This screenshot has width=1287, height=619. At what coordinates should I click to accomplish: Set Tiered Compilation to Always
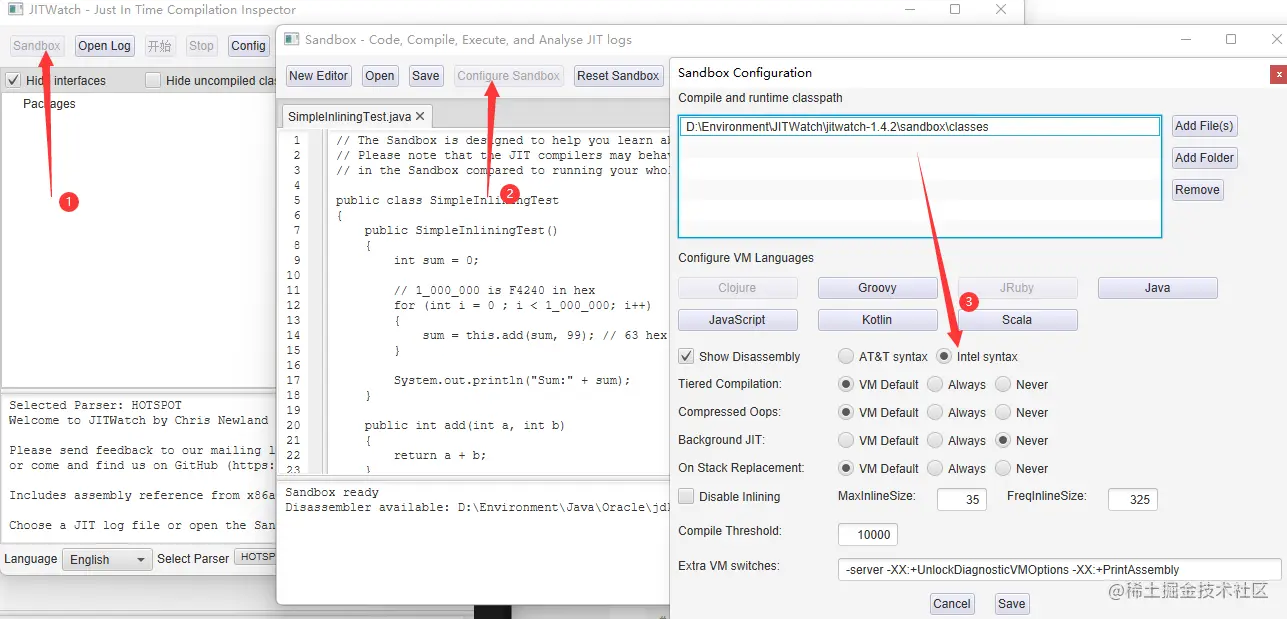[x=934, y=384]
